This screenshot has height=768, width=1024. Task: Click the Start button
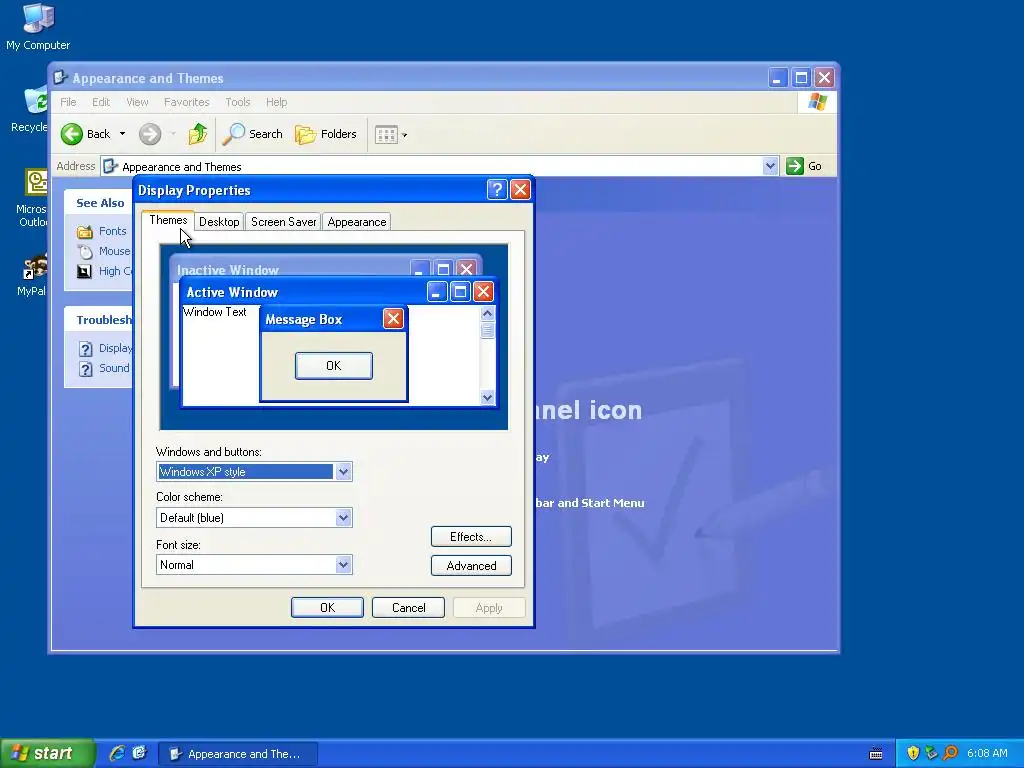pyautogui.click(x=47, y=753)
